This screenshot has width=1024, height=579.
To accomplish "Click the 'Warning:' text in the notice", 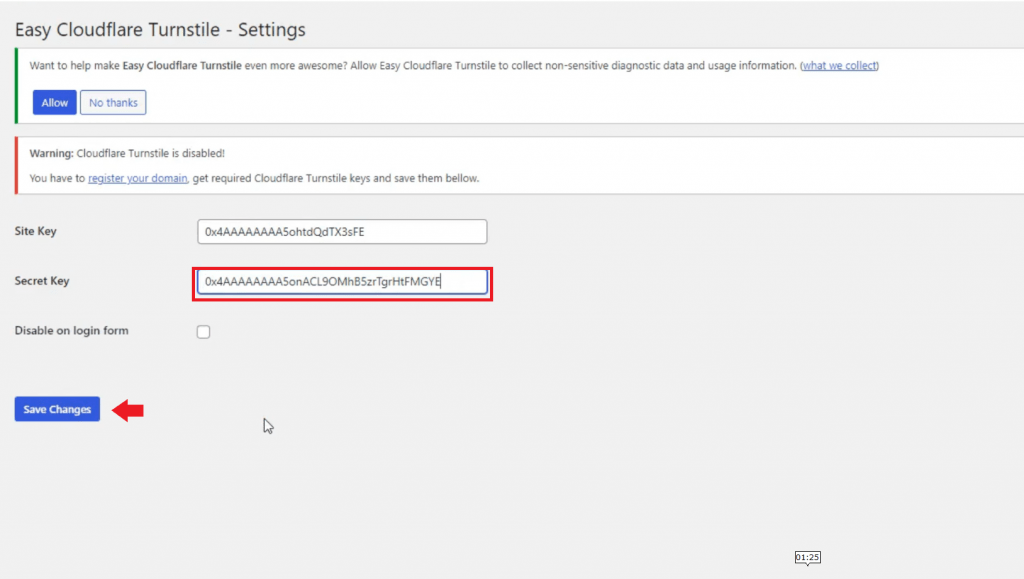I will [52, 153].
